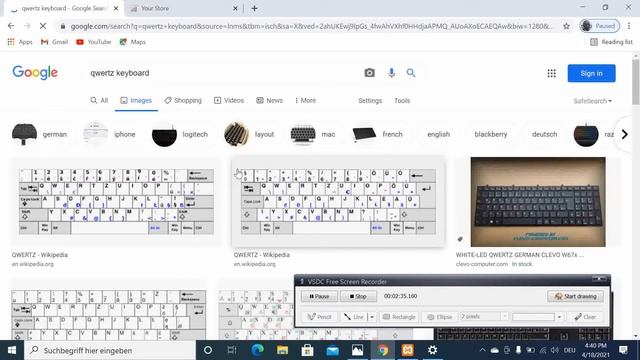Filter images by the deutsch chip
Screen dimensions: 640x360
point(544,134)
